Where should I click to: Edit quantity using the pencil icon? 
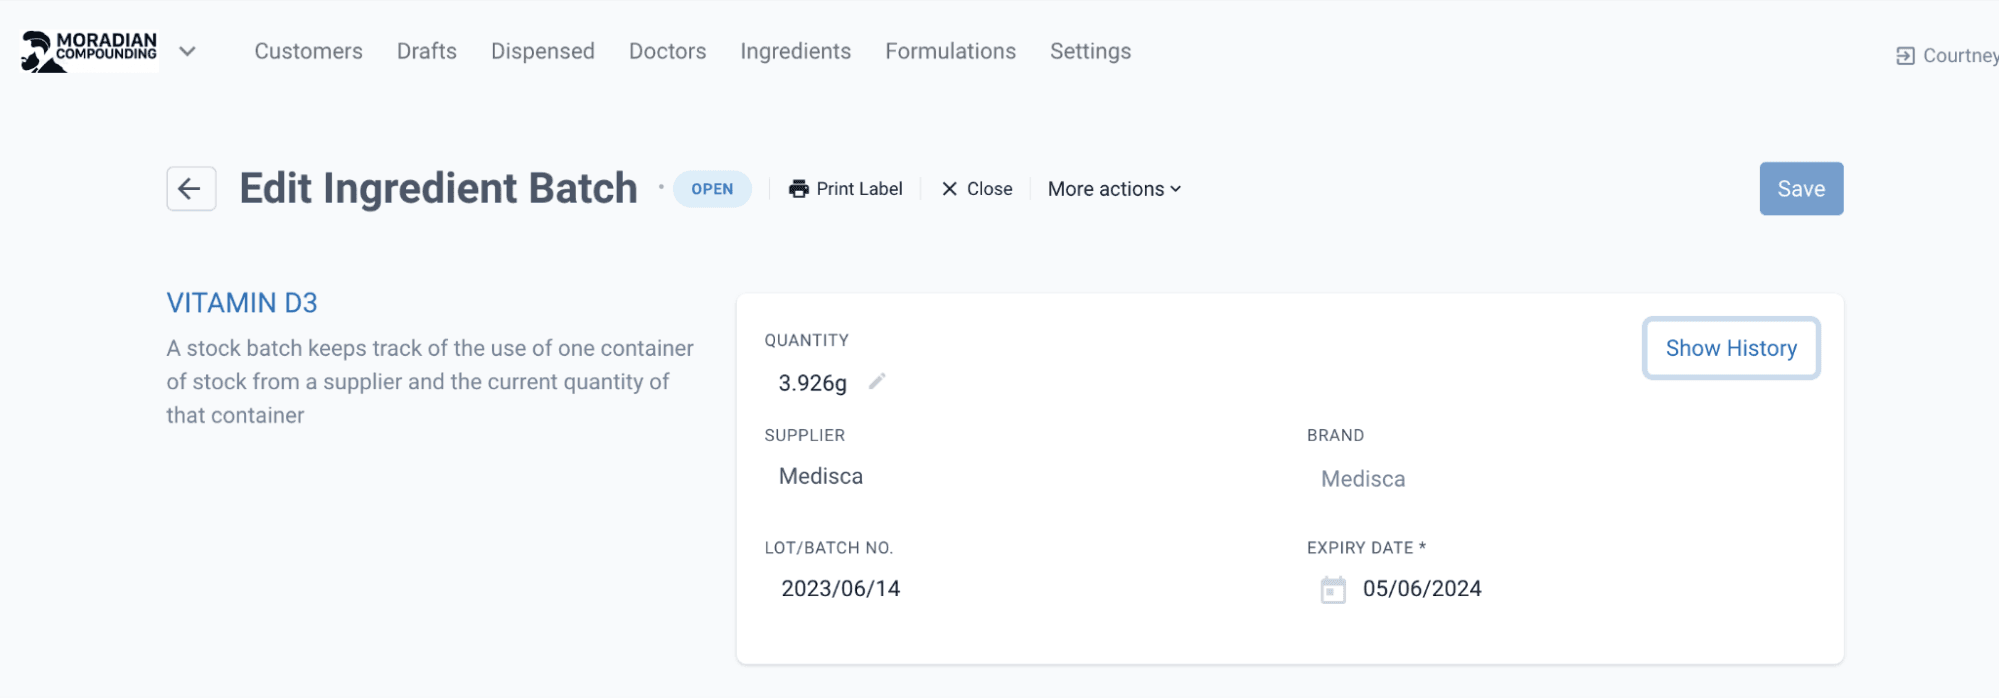click(877, 381)
